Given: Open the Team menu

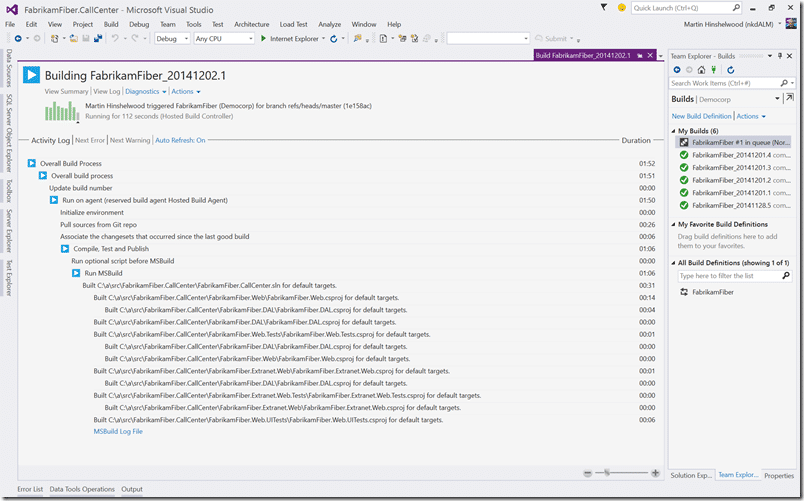Looking at the screenshot, I should pos(168,24).
